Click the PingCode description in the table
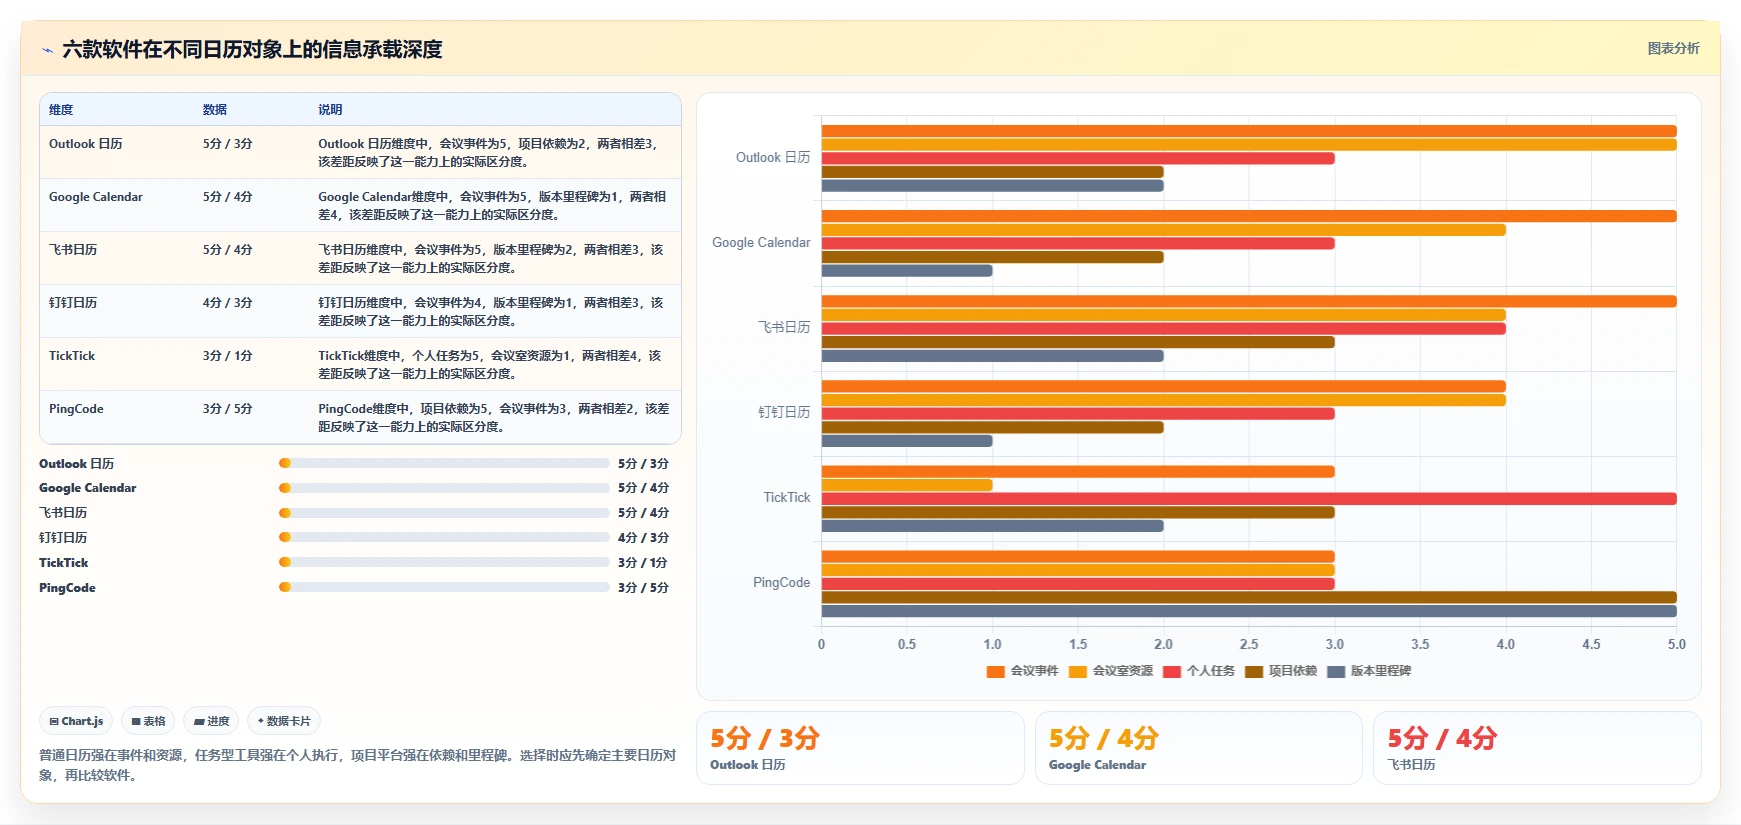The image size is (1741, 825). [x=494, y=418]
